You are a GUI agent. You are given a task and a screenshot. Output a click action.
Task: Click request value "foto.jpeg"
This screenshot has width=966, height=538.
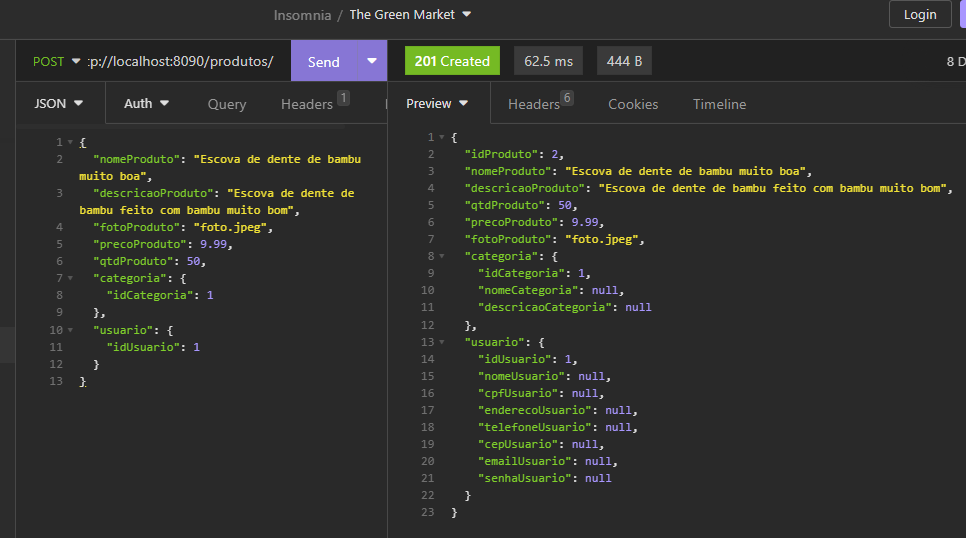pyautogui.click(x=230, y=227)
